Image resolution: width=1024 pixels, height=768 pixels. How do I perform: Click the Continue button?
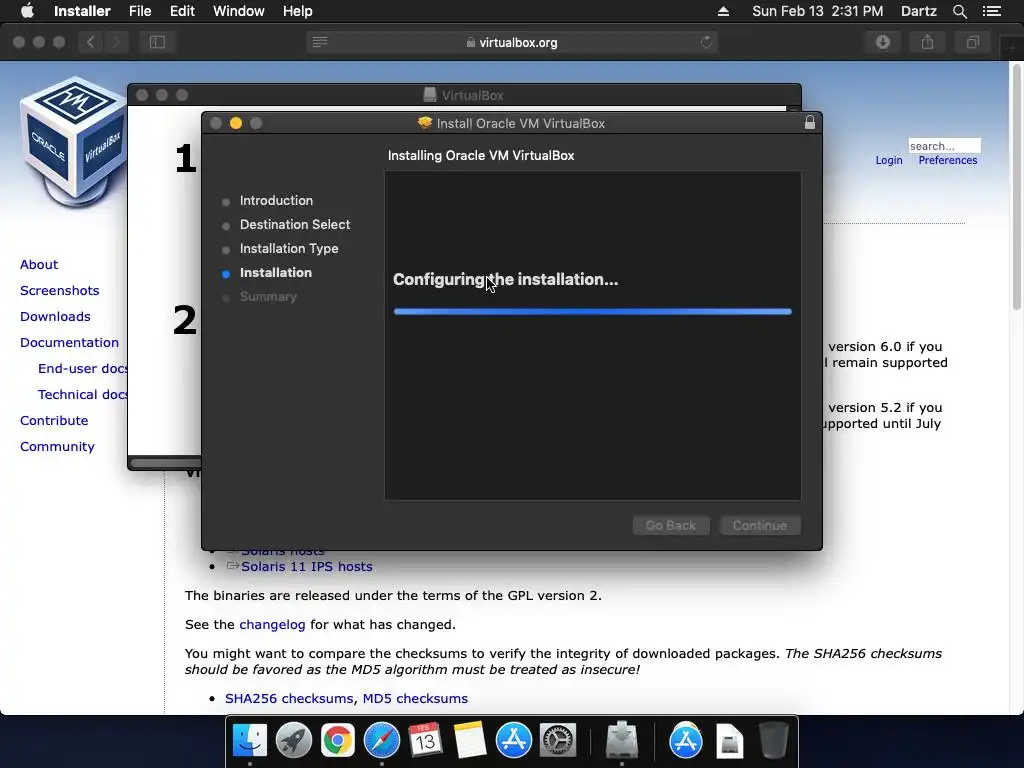[x=760, y=525]
